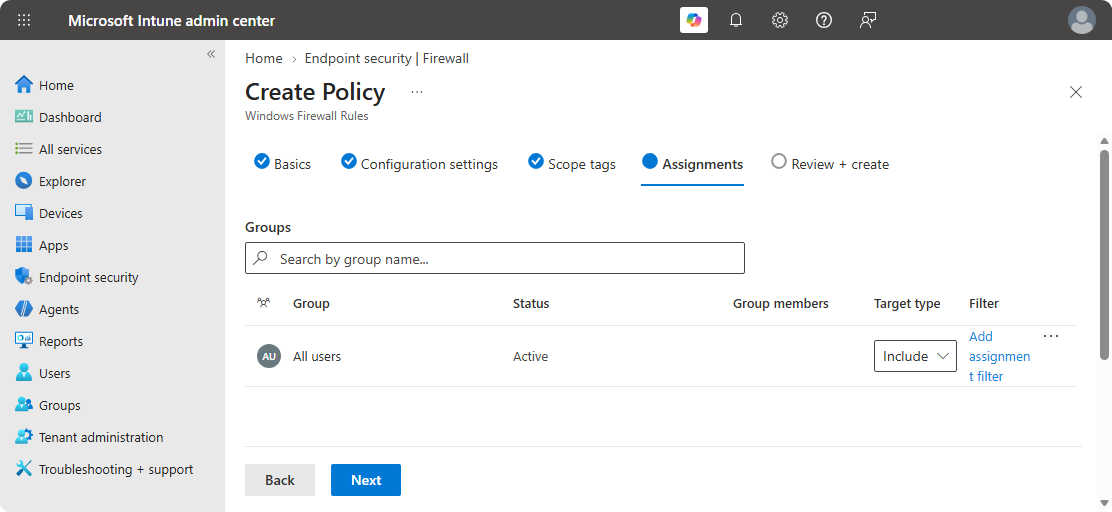Click the Filter column header
The image size is (1112, 512).
984,304
